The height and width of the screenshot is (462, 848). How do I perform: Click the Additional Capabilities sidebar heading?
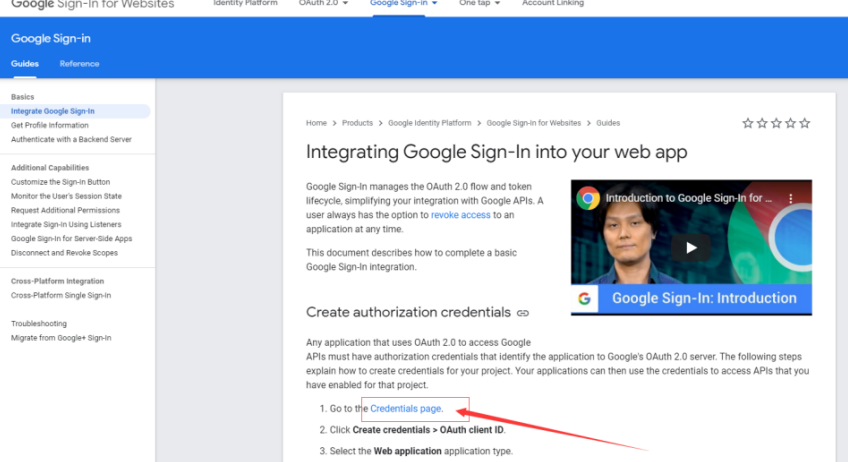coord(50,168)
